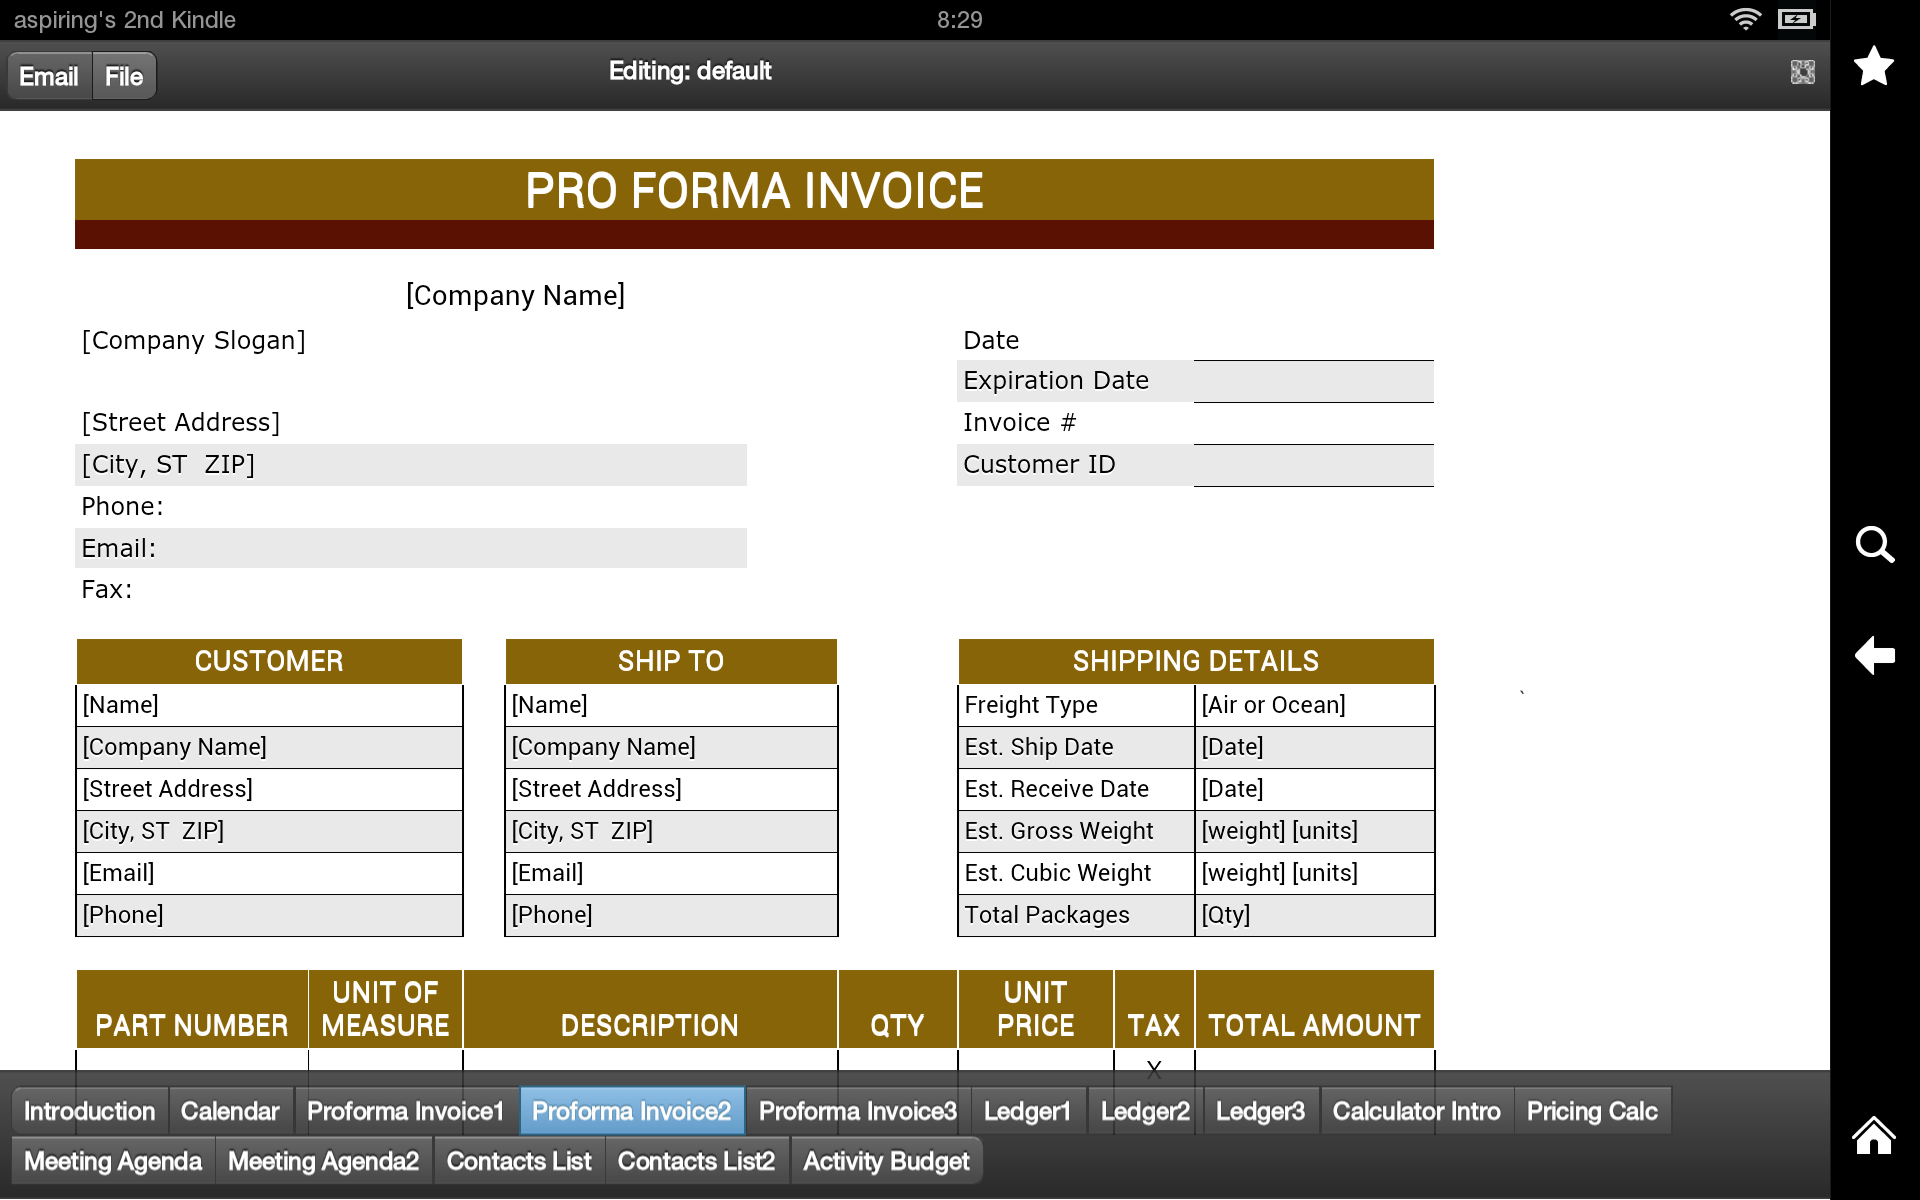Select the Calendar sheet tab

point(230,1110)
